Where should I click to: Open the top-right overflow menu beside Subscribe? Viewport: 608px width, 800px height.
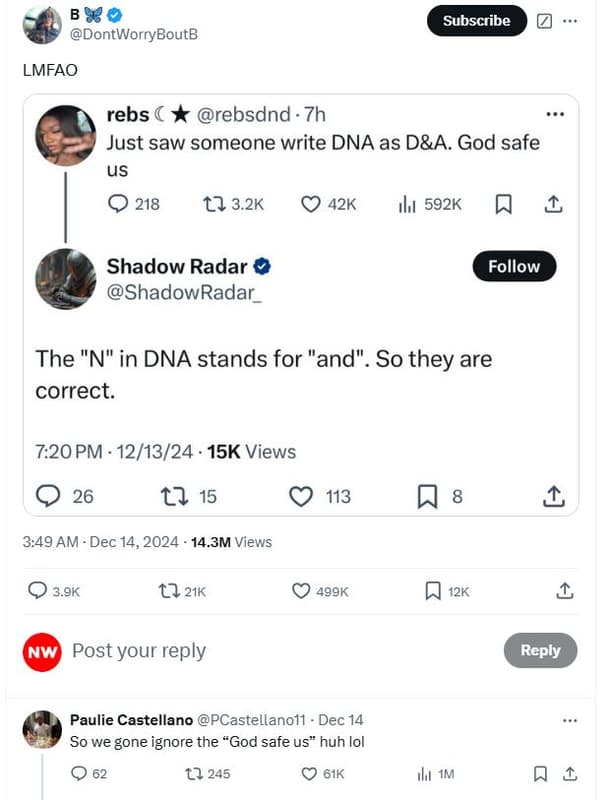point(570,20)
